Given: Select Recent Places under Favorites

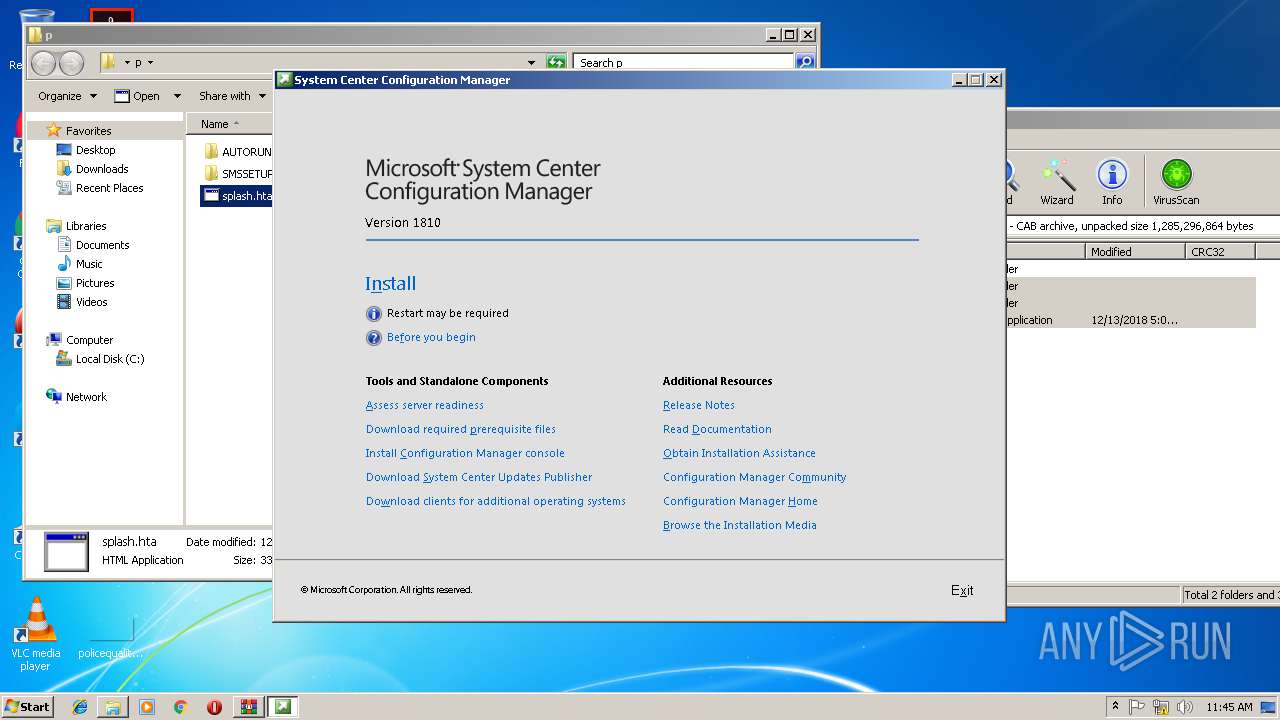Looking at the screenshot, I should tap(109, 188).
